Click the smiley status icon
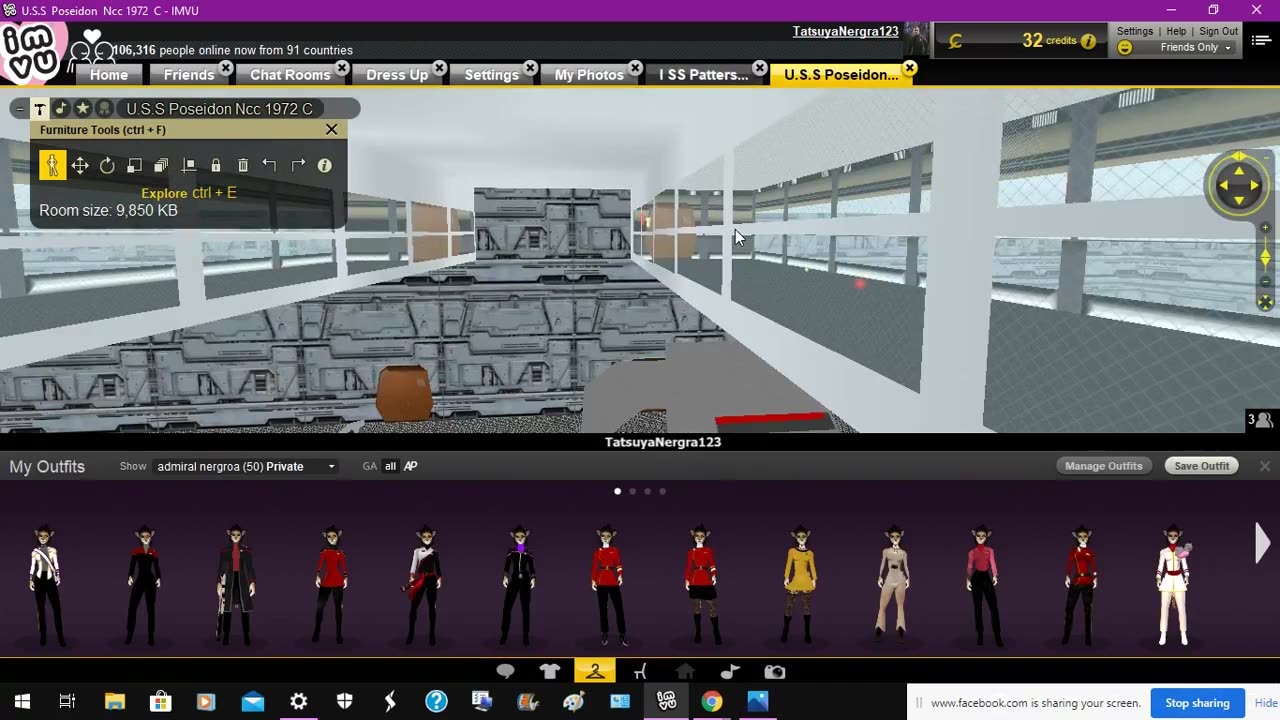Image resolution: width=1280 pixels, height=720 pixels. coord(1125,47)
